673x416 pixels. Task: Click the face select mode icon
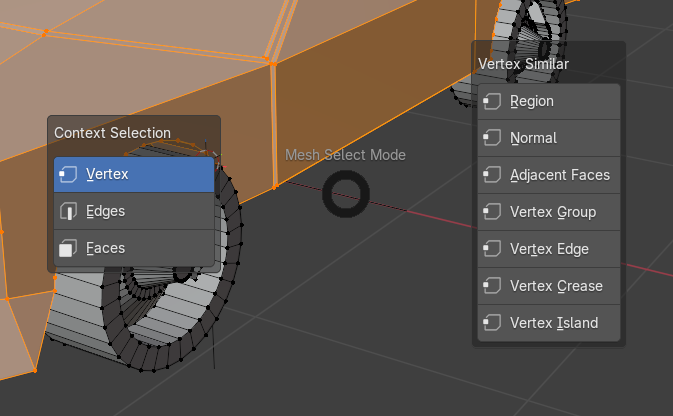[68, 248]
